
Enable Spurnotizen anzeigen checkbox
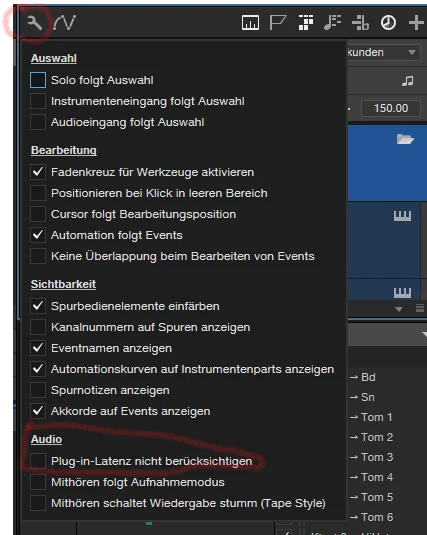pos(38,390)
